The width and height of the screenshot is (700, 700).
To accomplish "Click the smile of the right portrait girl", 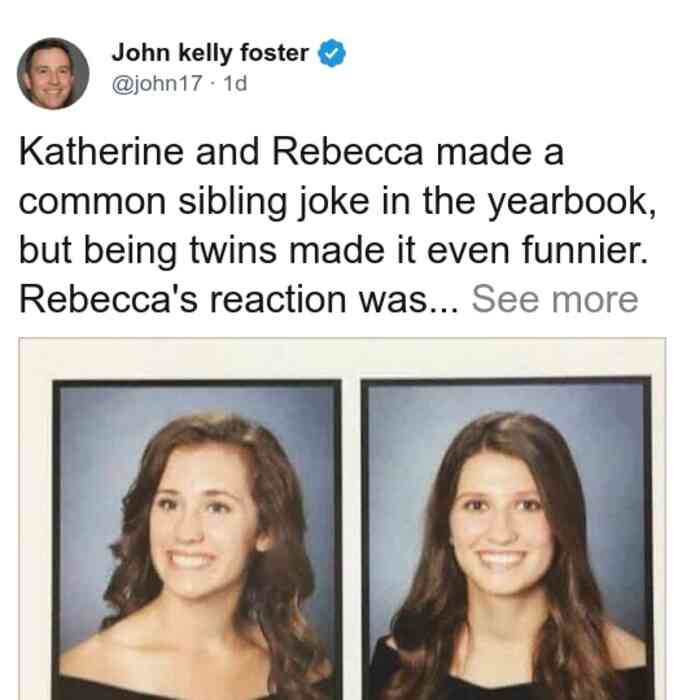I will point(501,559).
